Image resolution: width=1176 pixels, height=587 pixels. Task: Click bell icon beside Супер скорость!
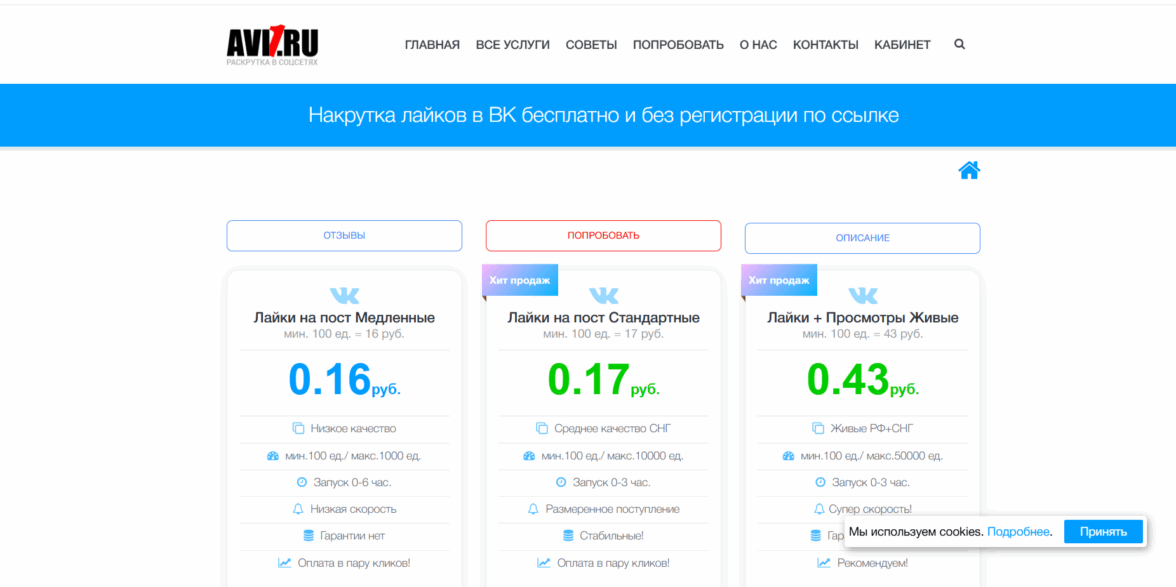click(x=819, y=509)
